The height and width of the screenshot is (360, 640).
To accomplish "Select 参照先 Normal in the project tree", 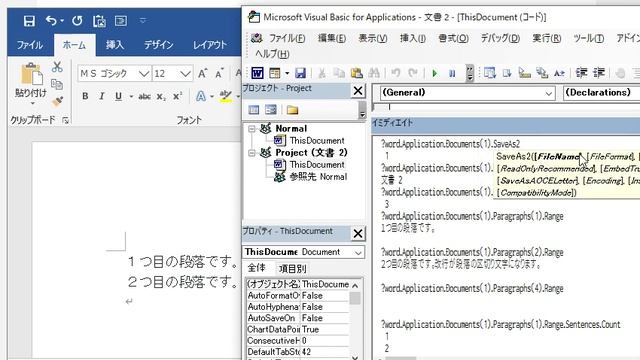I will 318,177.
